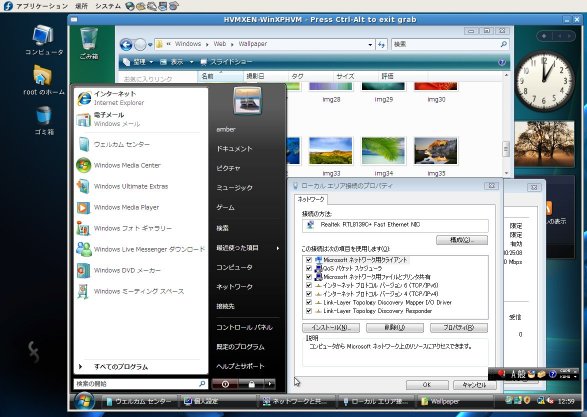Launch Windows Media Player

[x=140, y=207]
